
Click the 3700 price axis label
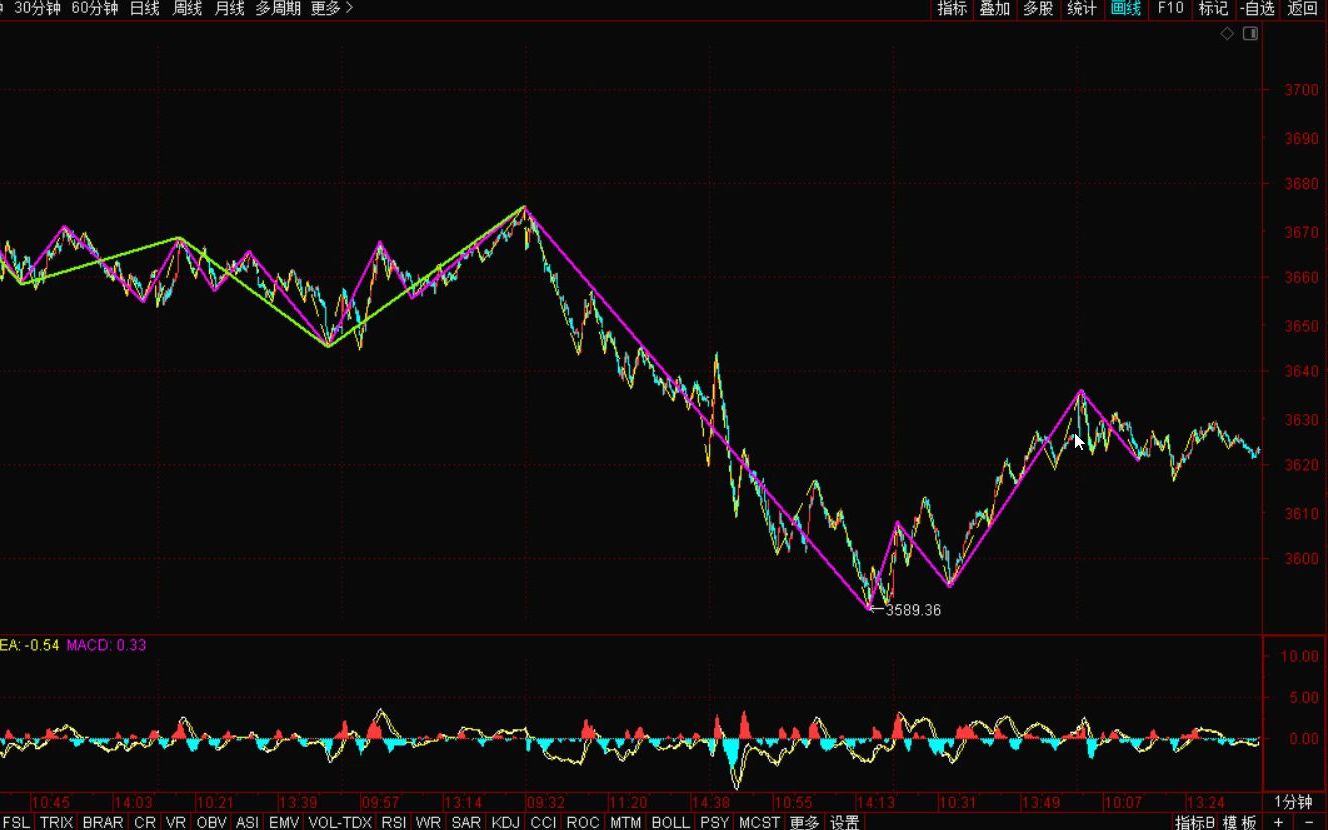(x=1301, y=90)
